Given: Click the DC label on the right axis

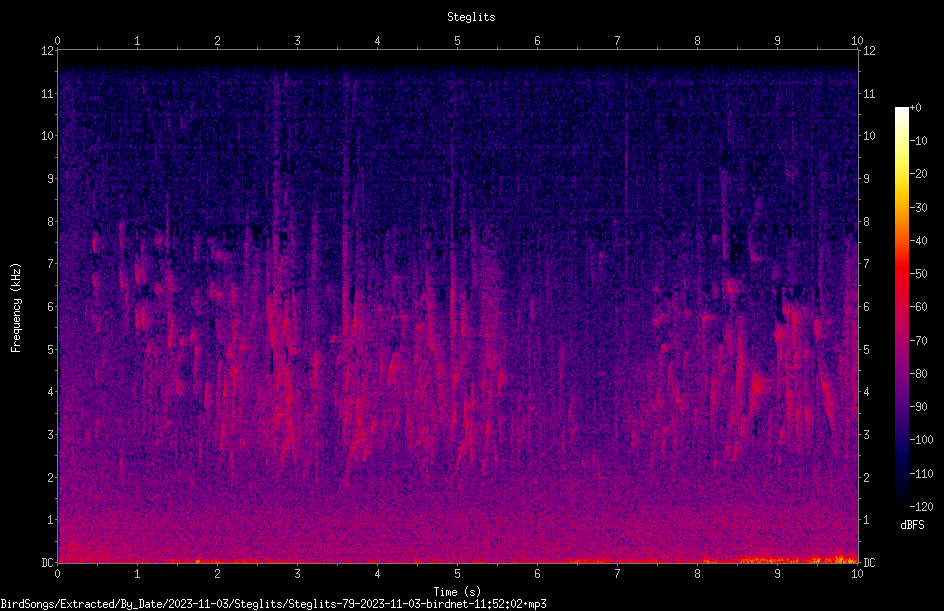Looking at the screenshot, I should coord(869,562).
